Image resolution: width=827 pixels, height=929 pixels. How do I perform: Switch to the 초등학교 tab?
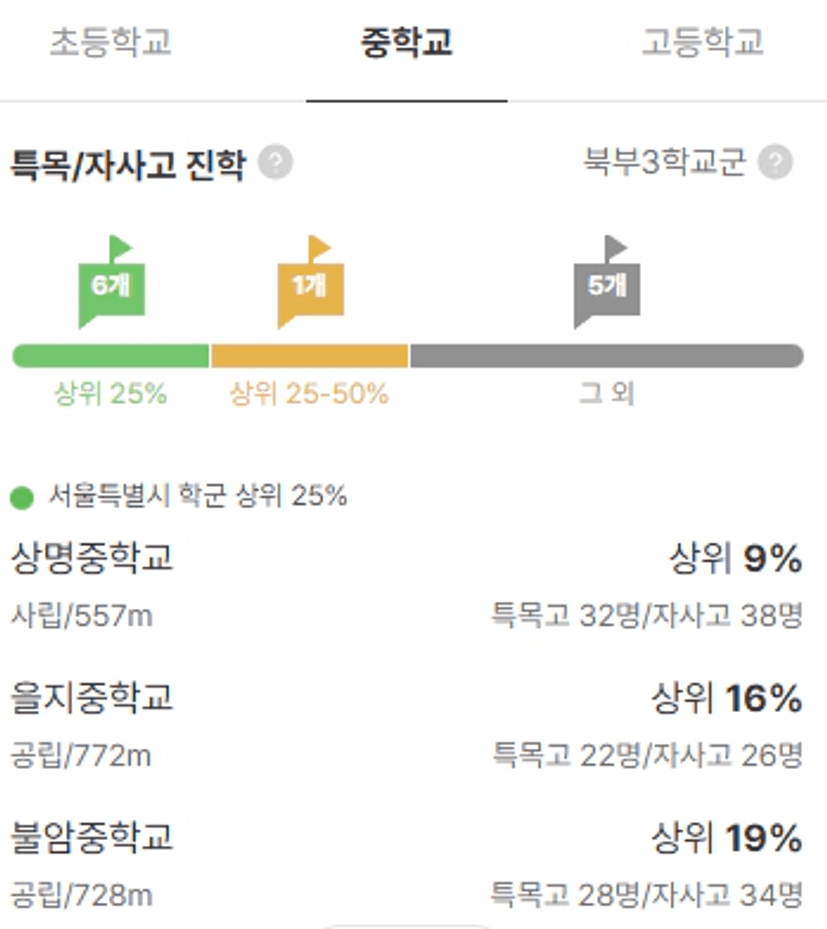point(111,42)
